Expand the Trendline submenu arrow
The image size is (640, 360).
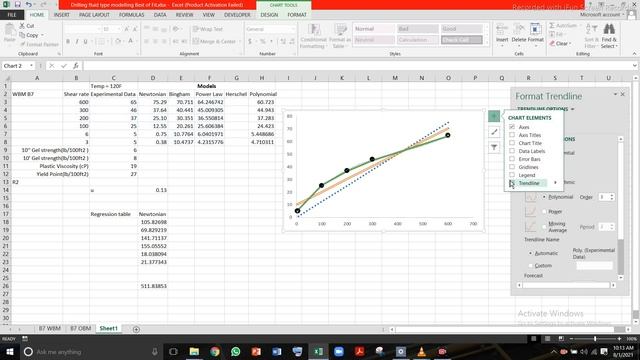tap(555, 183)
